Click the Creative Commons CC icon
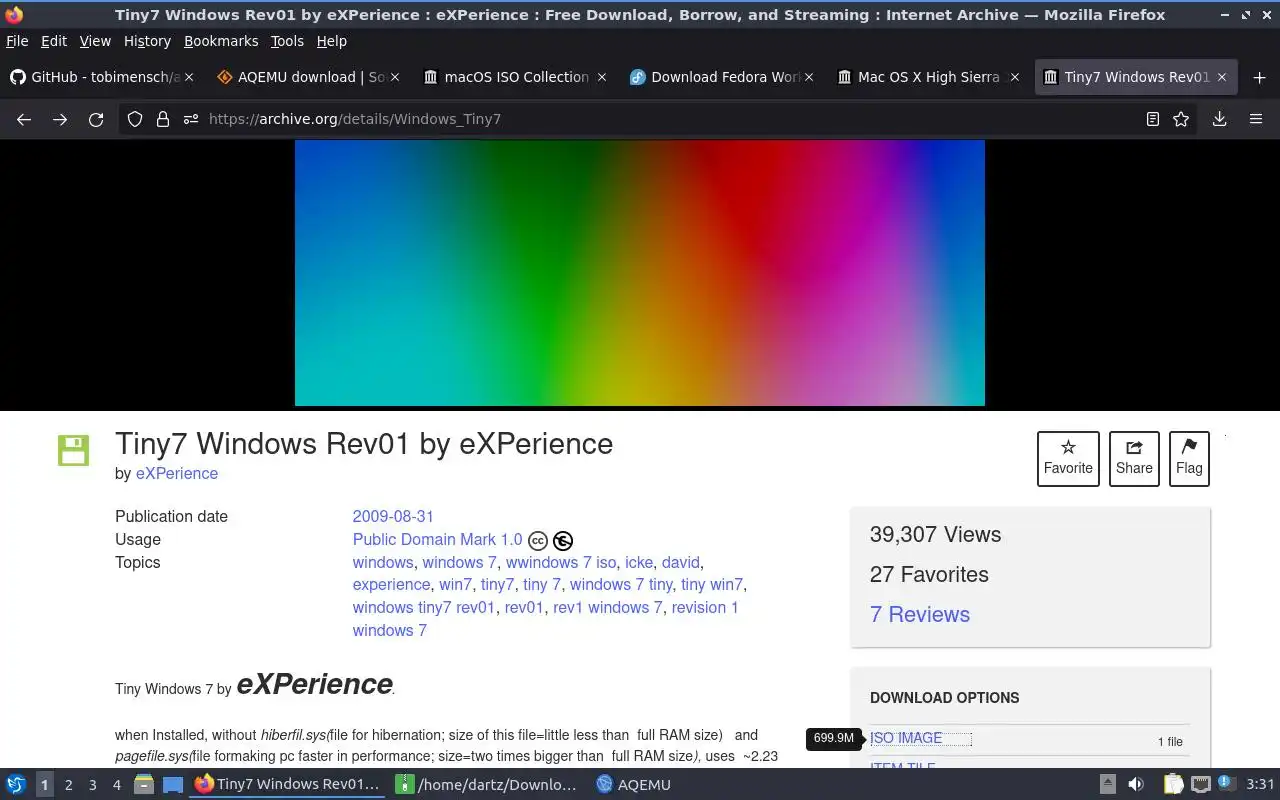The width and height of the screenshot is (1280, 800). pos(538,541)
